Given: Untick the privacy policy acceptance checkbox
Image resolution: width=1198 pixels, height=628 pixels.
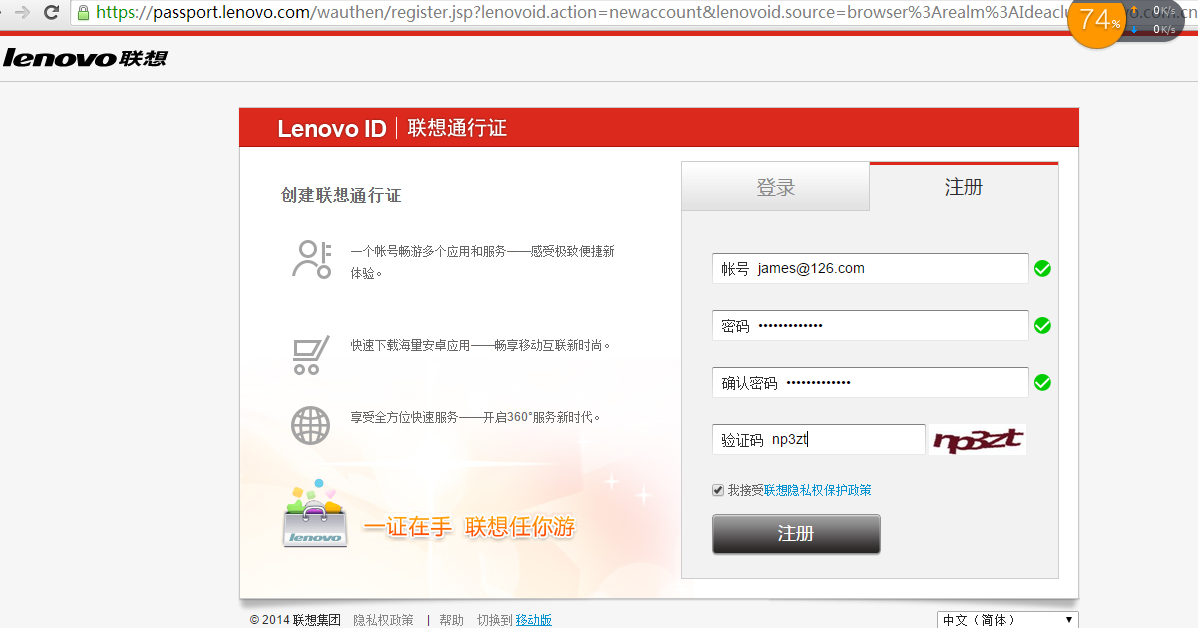Looking at the screenshot, I should coord(717,490).
